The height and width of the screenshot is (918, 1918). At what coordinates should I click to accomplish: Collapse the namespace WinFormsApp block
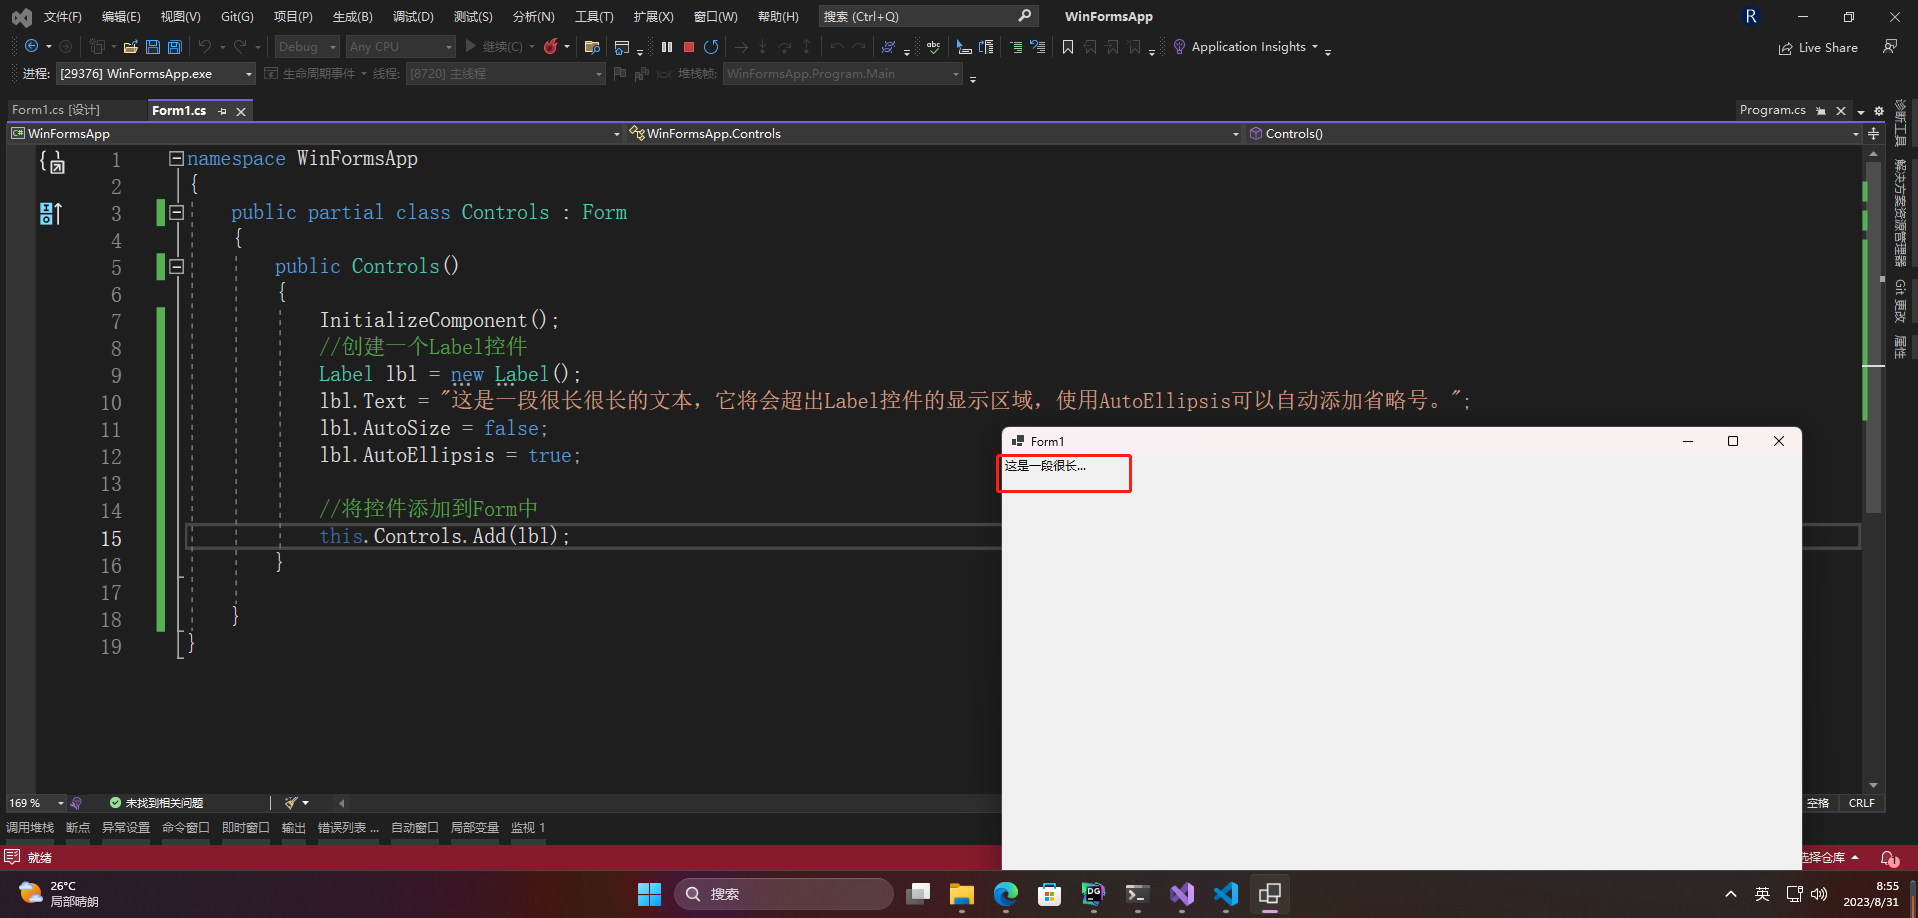[176, 158]
